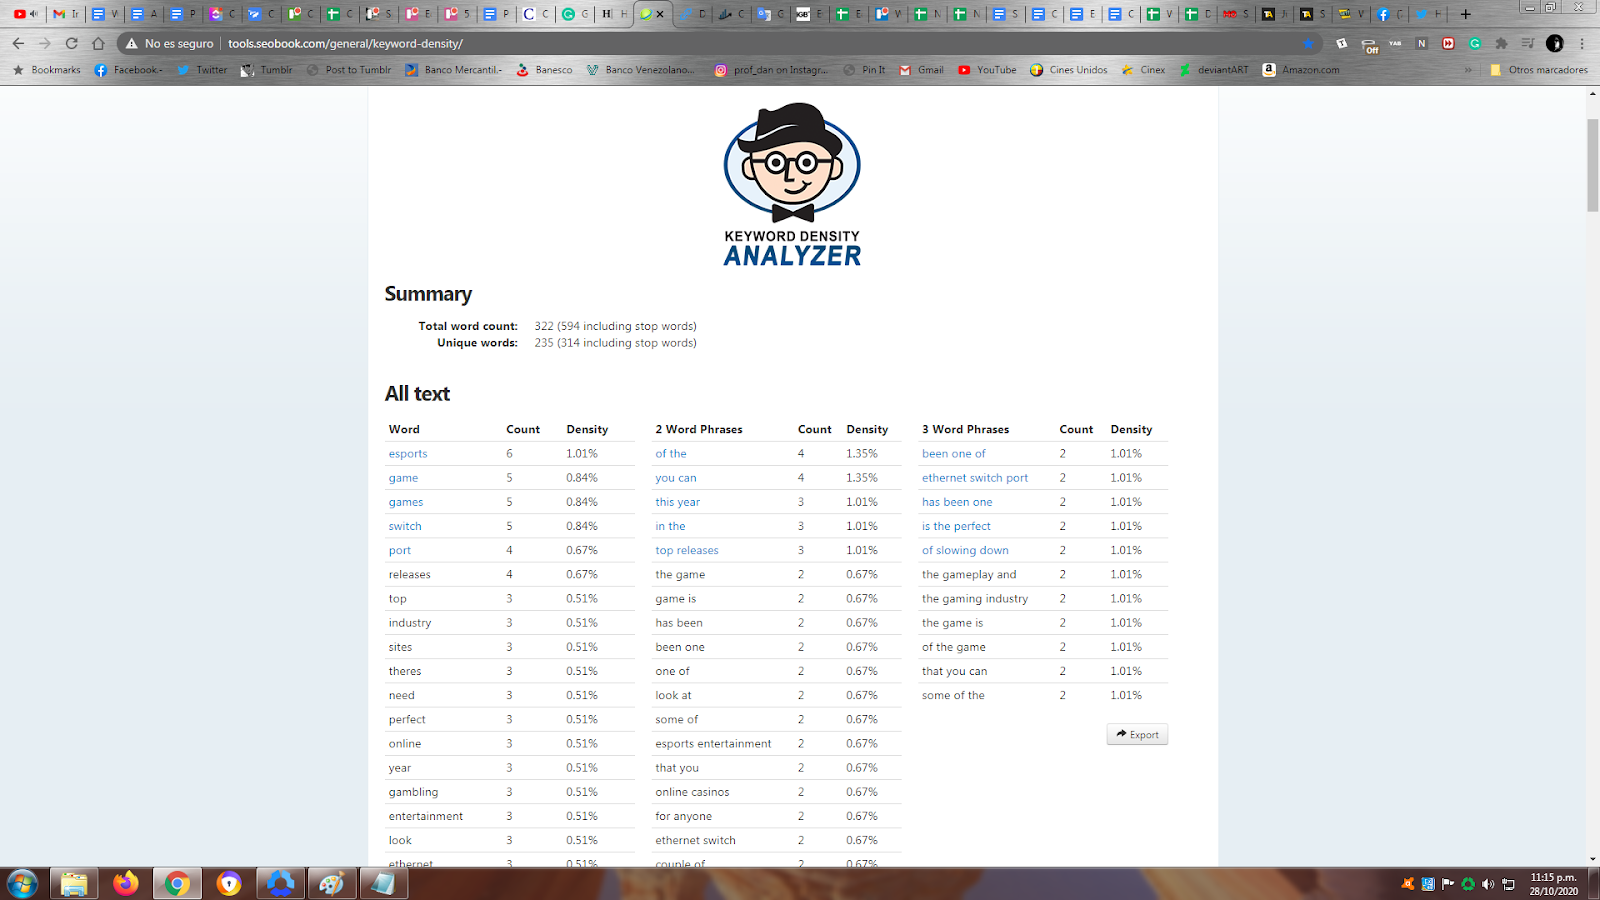Expand the Otros marcadores folder
The height and width of the screenshot is (900, 1600).
point(1538,70)
